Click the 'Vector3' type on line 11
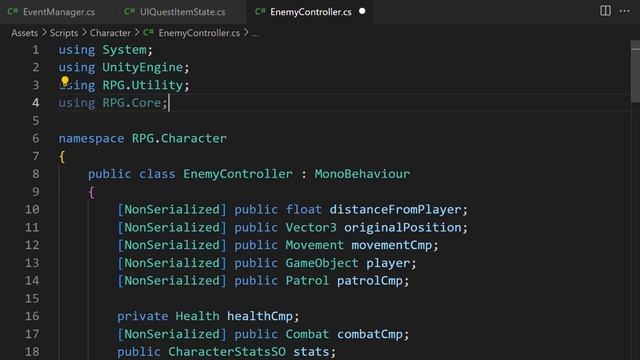Image resolution: width=640 pixels, height=360 pixels. point(311,227)
